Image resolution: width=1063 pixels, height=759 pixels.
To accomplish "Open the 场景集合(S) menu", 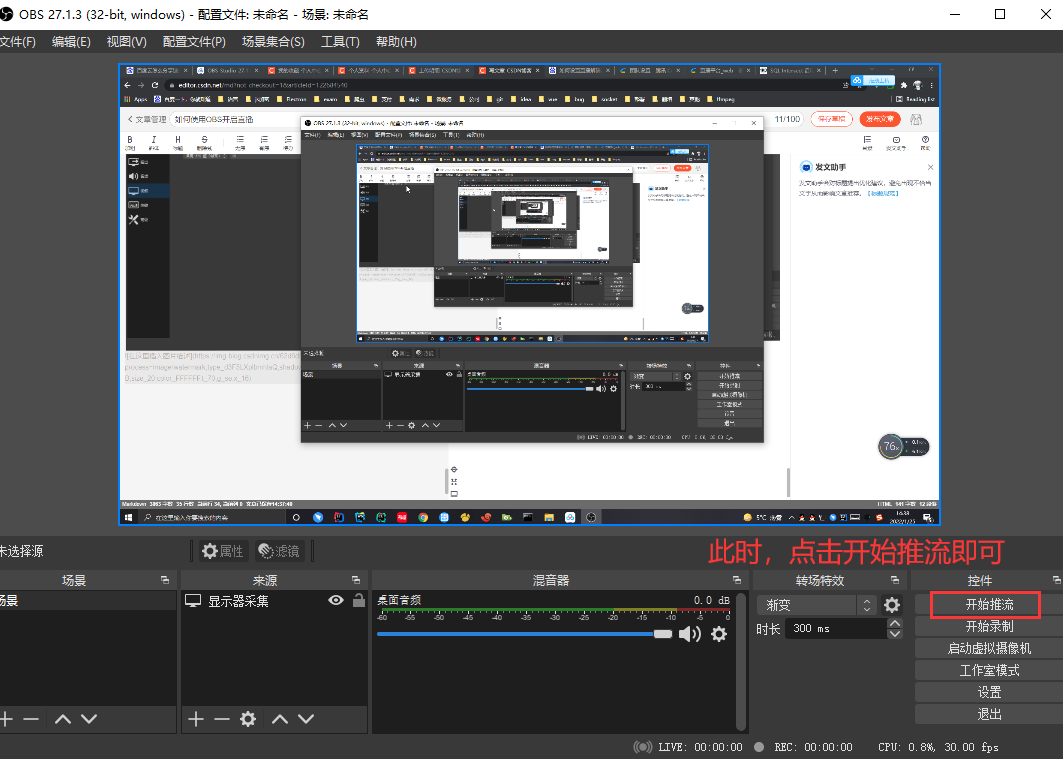I will click(273, 42).
